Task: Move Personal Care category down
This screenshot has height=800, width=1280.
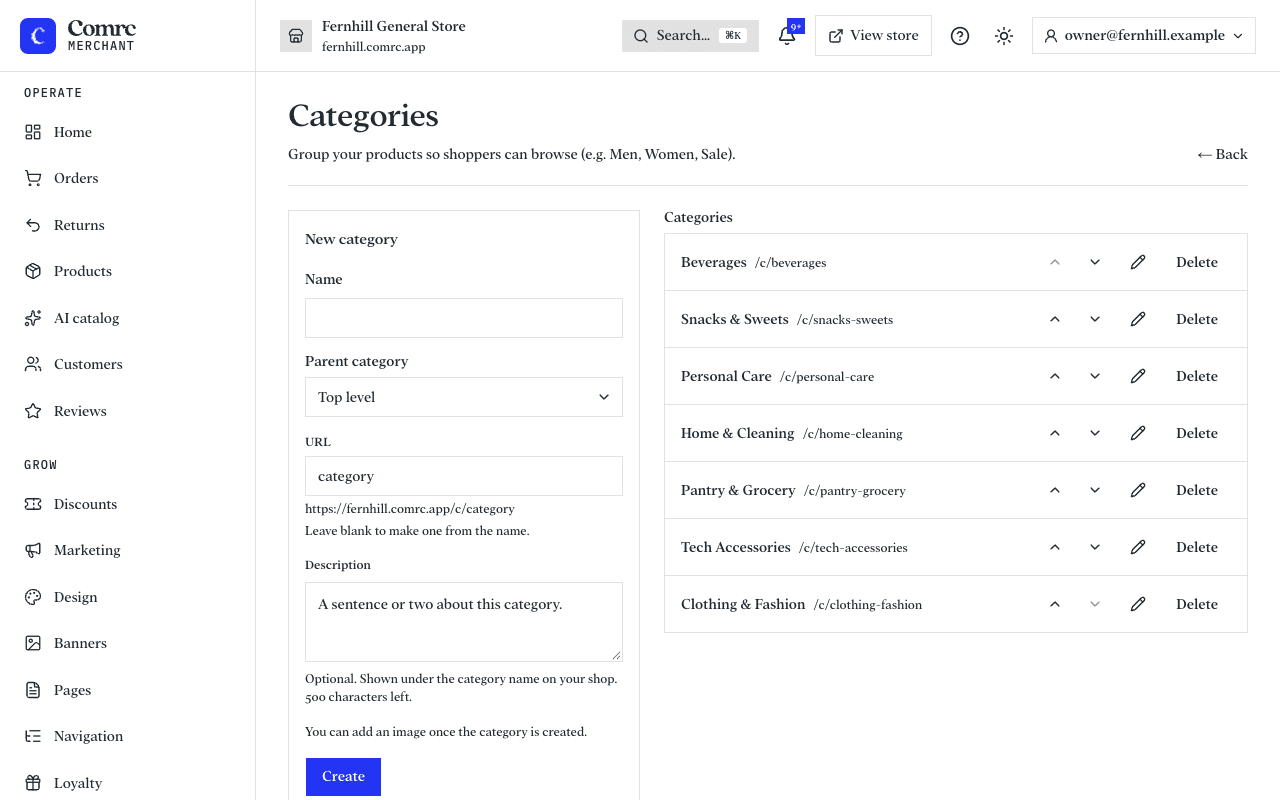Action: [1095, 376]
